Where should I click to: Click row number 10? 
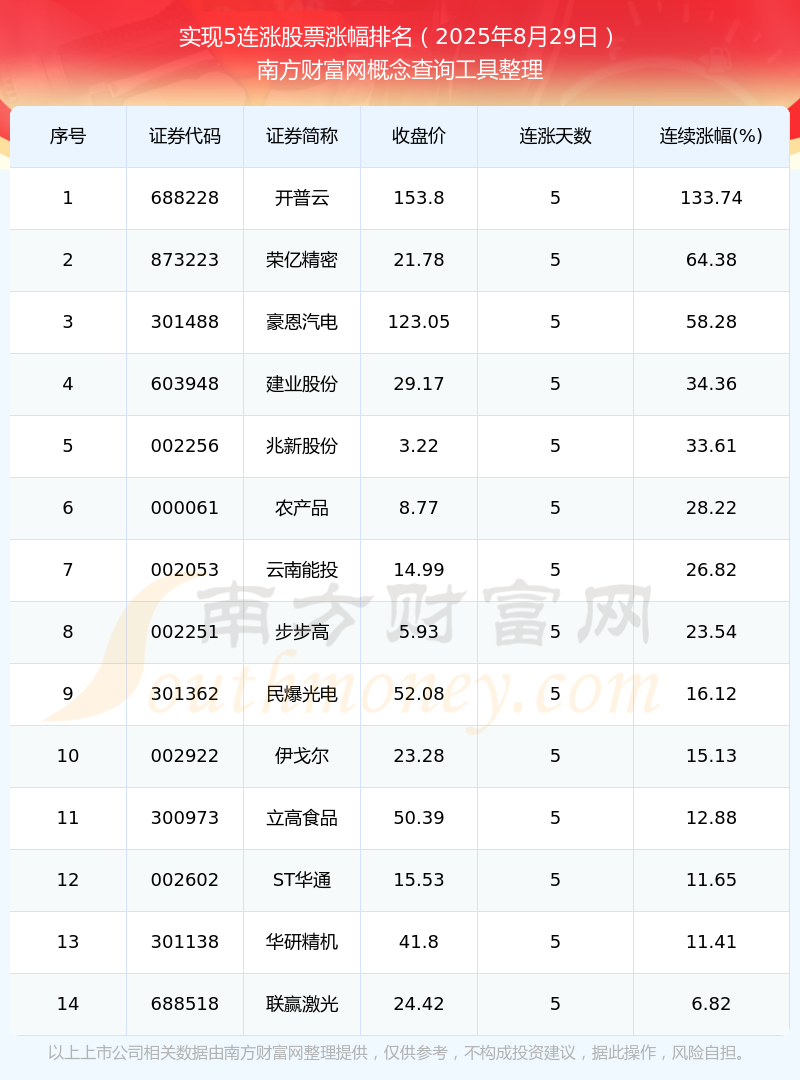click(68, 756)
